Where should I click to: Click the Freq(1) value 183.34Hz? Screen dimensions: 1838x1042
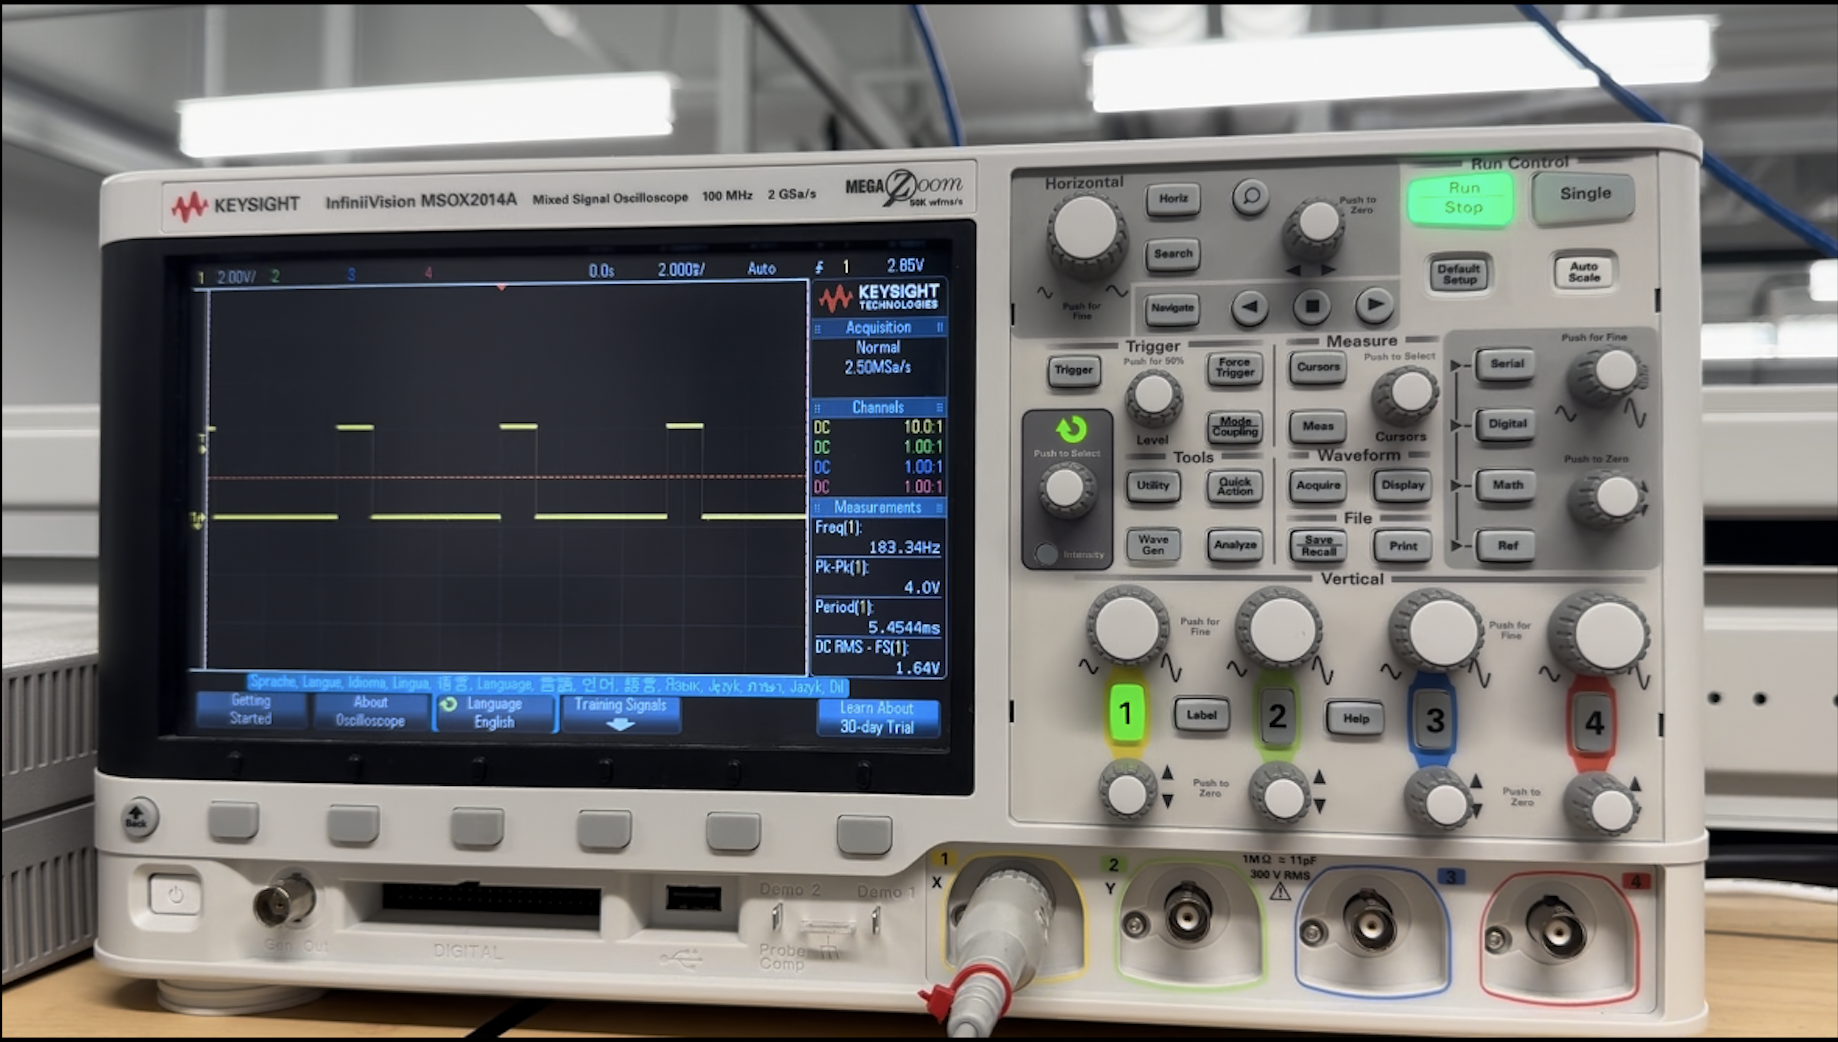pyautogui.click(x=904, y=548)
